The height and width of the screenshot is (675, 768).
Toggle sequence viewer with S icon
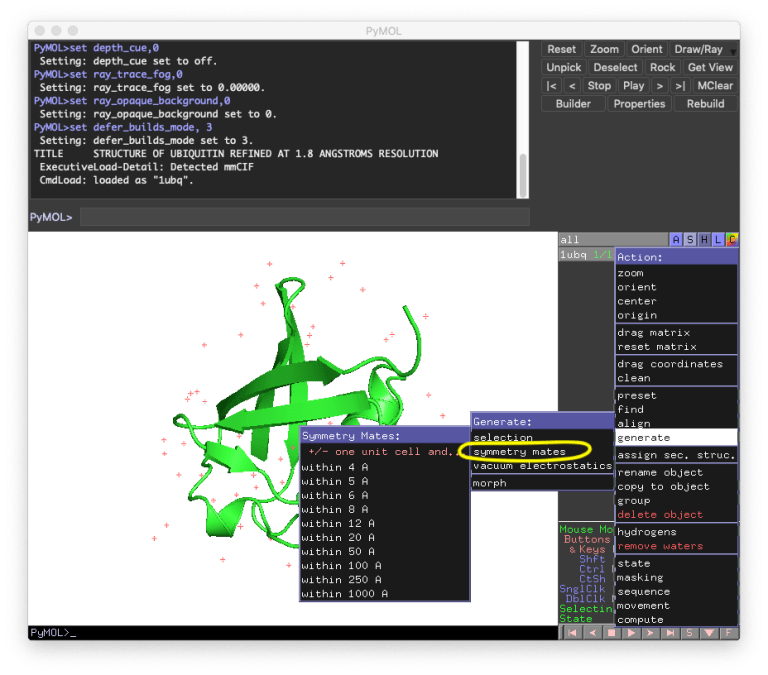pos(689,633)
